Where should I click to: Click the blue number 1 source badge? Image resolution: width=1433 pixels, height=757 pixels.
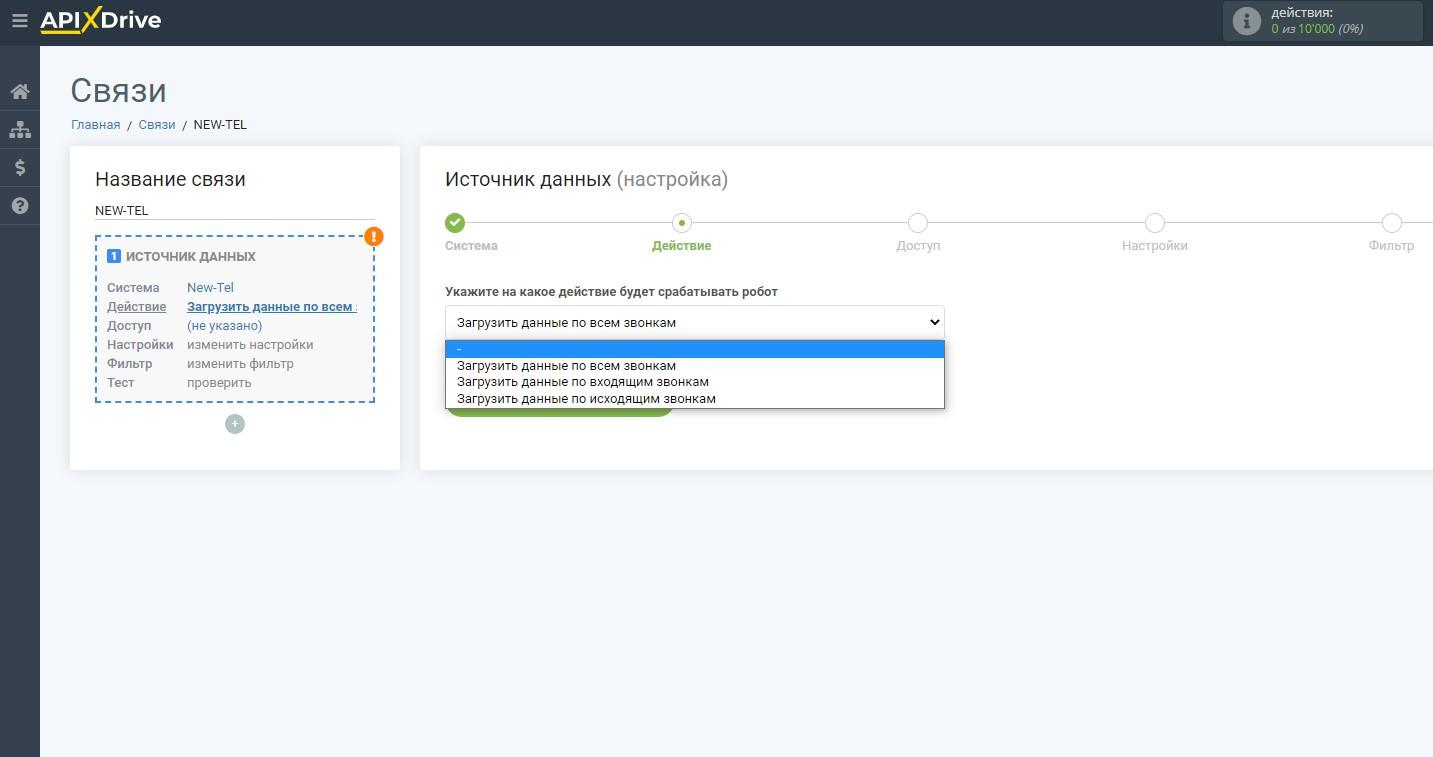114,256
